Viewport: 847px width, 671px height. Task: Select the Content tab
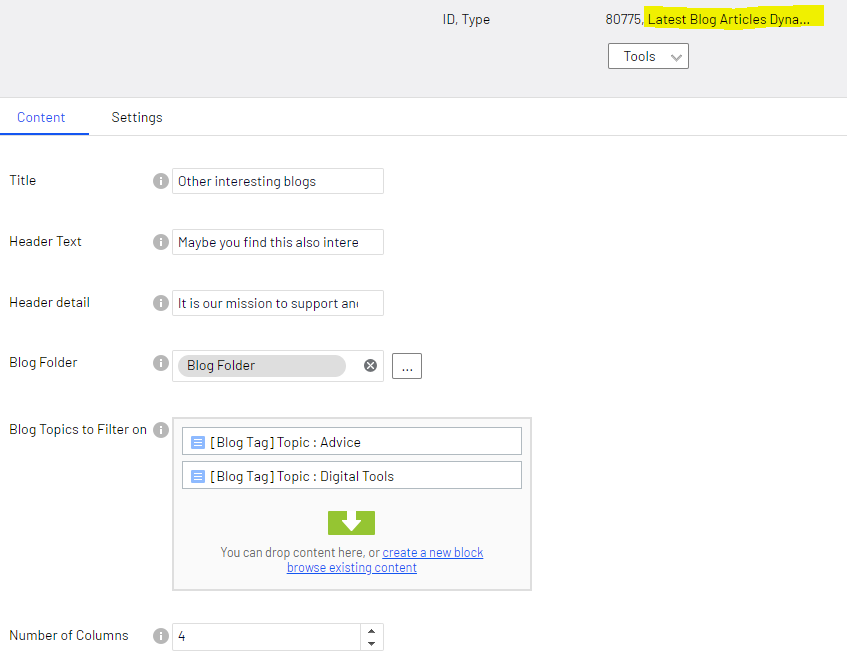(41, 117)
